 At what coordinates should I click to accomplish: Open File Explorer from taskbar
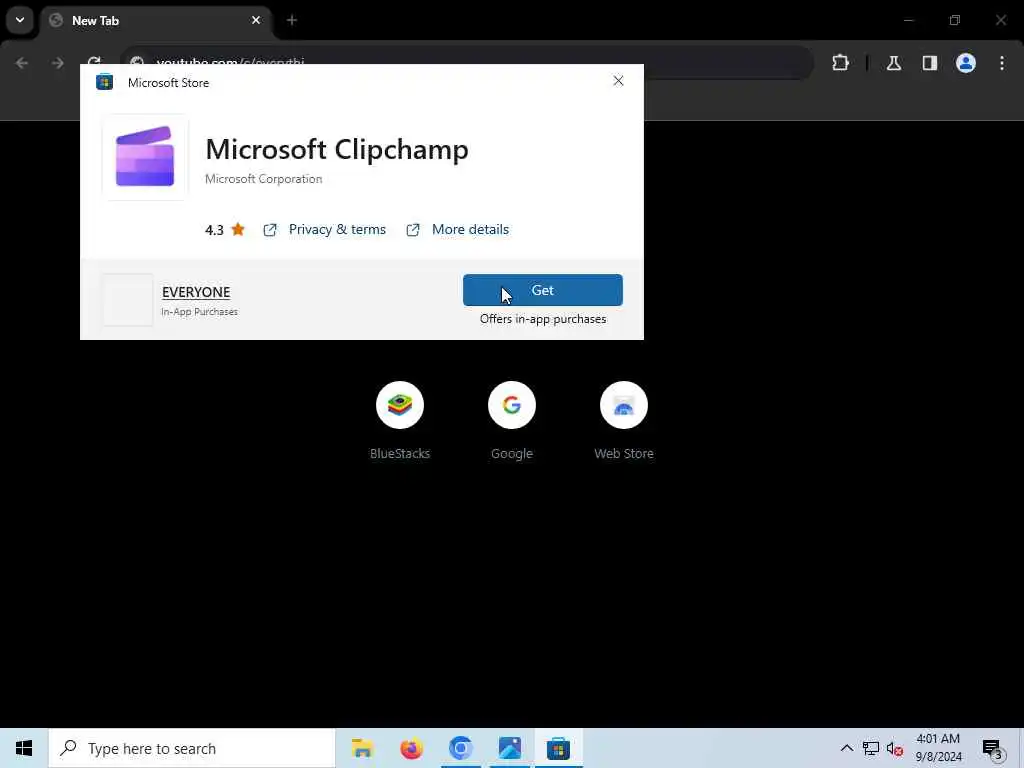pos(362,748)
